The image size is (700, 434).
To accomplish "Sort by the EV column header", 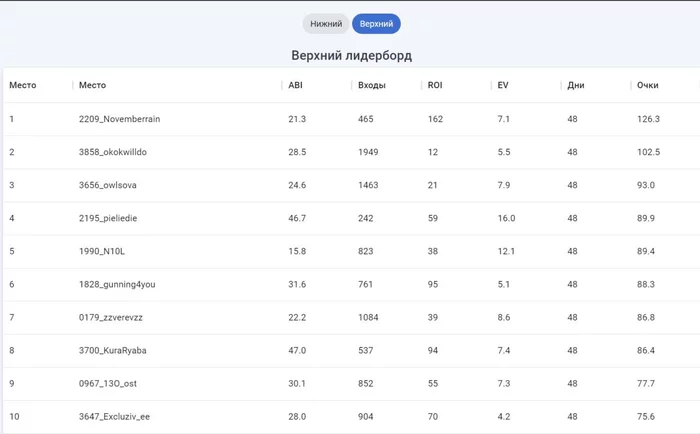I will click(503, 85).
